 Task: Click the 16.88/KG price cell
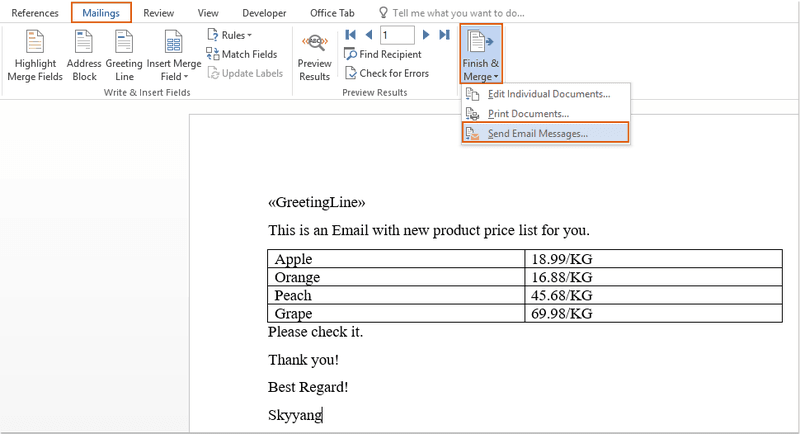click(654, 277)
